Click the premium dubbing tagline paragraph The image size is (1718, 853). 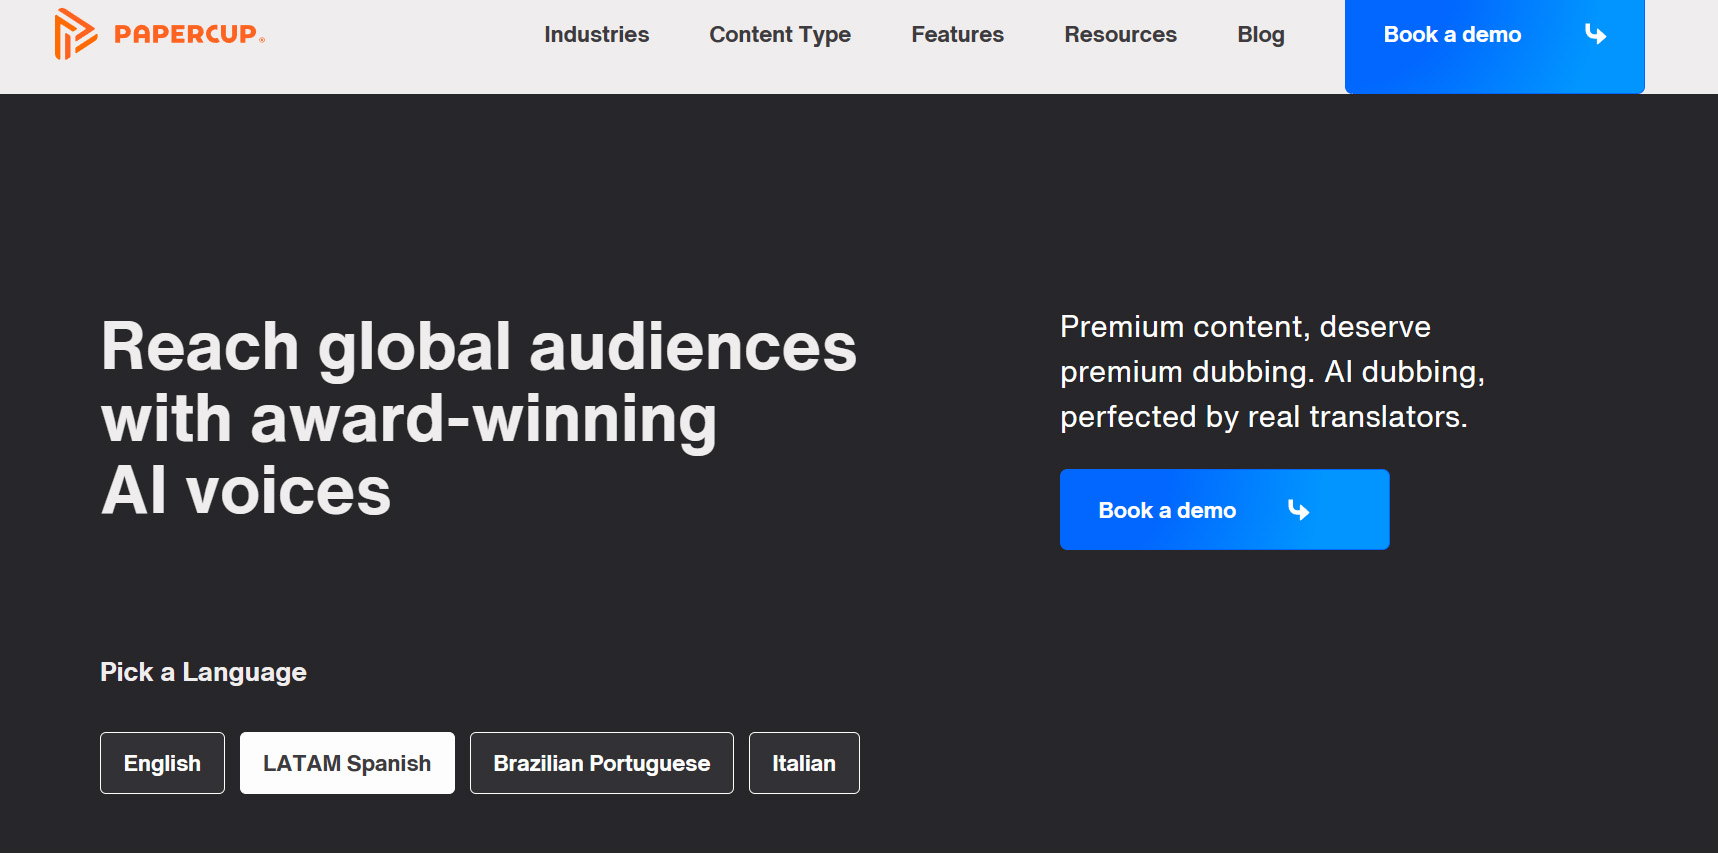1271,372
